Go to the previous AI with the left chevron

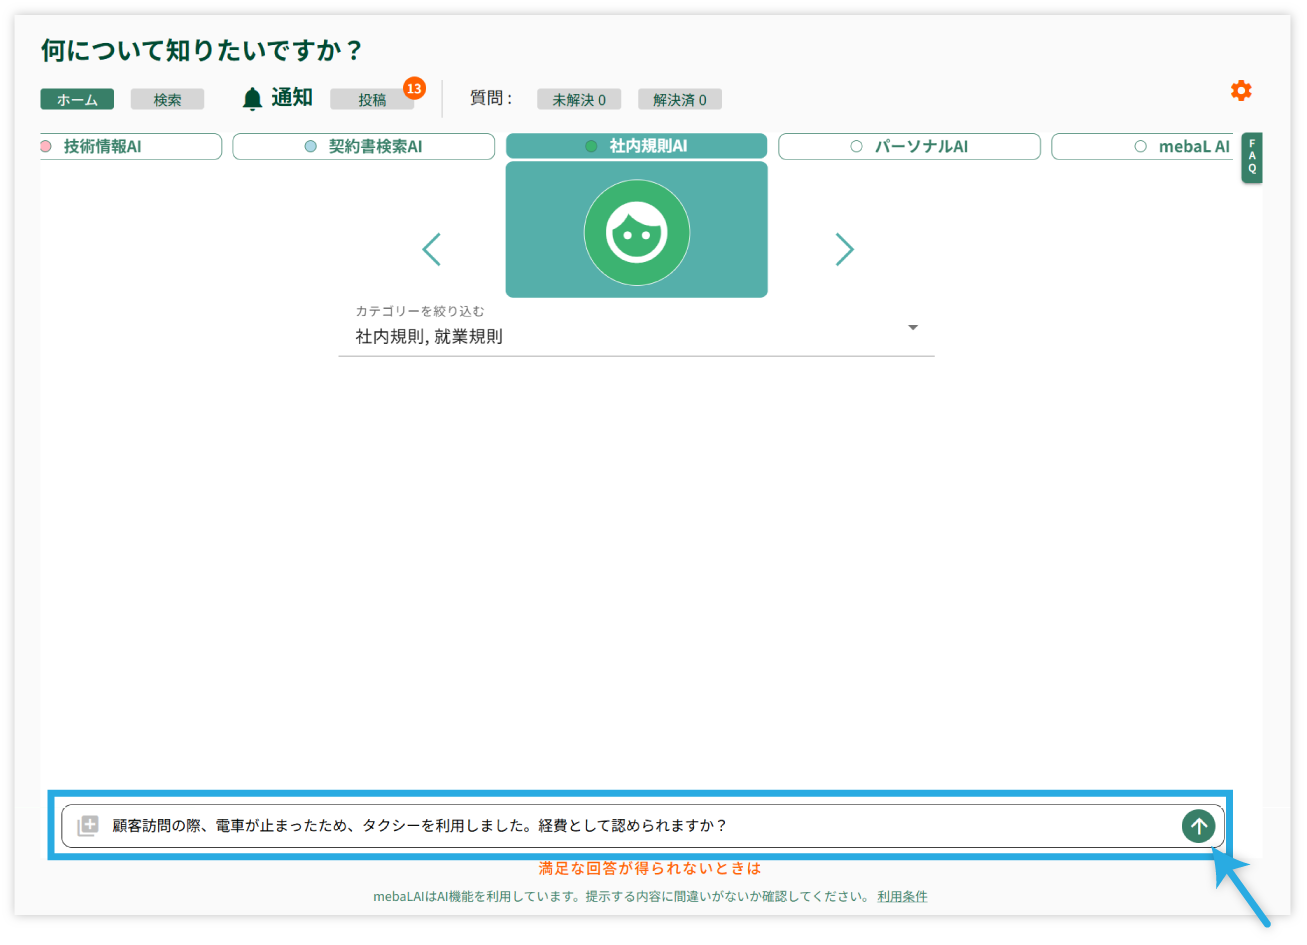click(431, 249)
